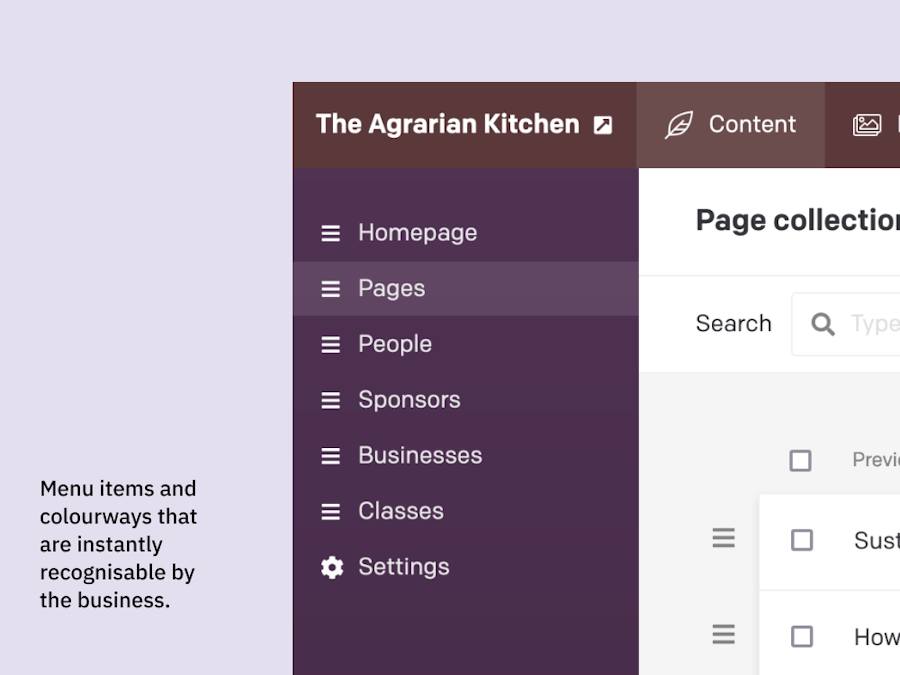Screen dimensions: 900x675
Task: Click the magnifying glass search icon
Action: (x=823, y=324)
